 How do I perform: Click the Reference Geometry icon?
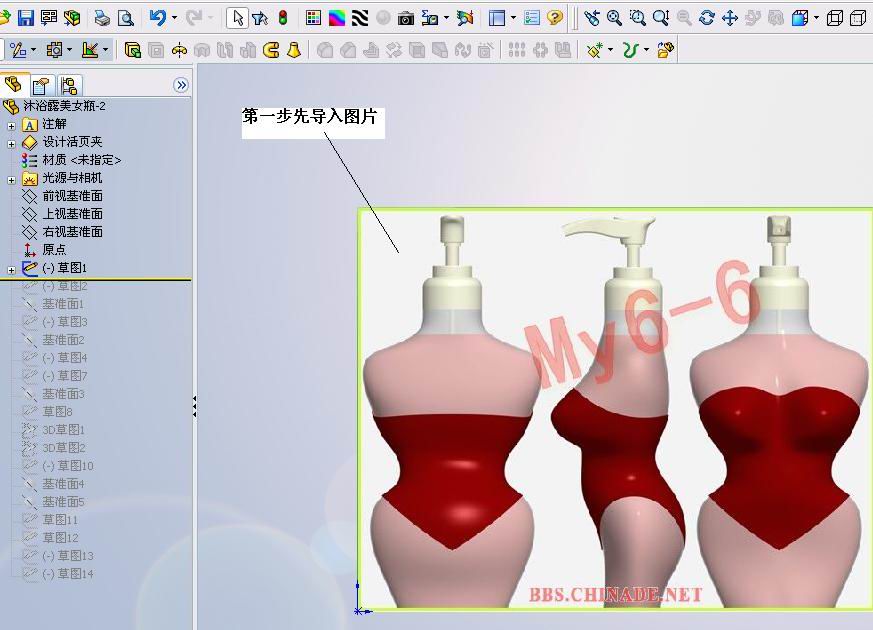[x=595, y=50]
